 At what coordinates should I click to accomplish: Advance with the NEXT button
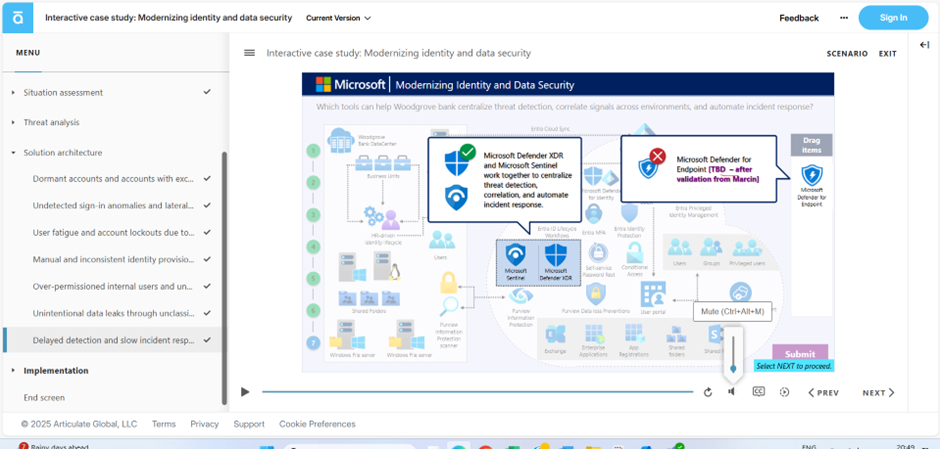[x=878, y=393]
